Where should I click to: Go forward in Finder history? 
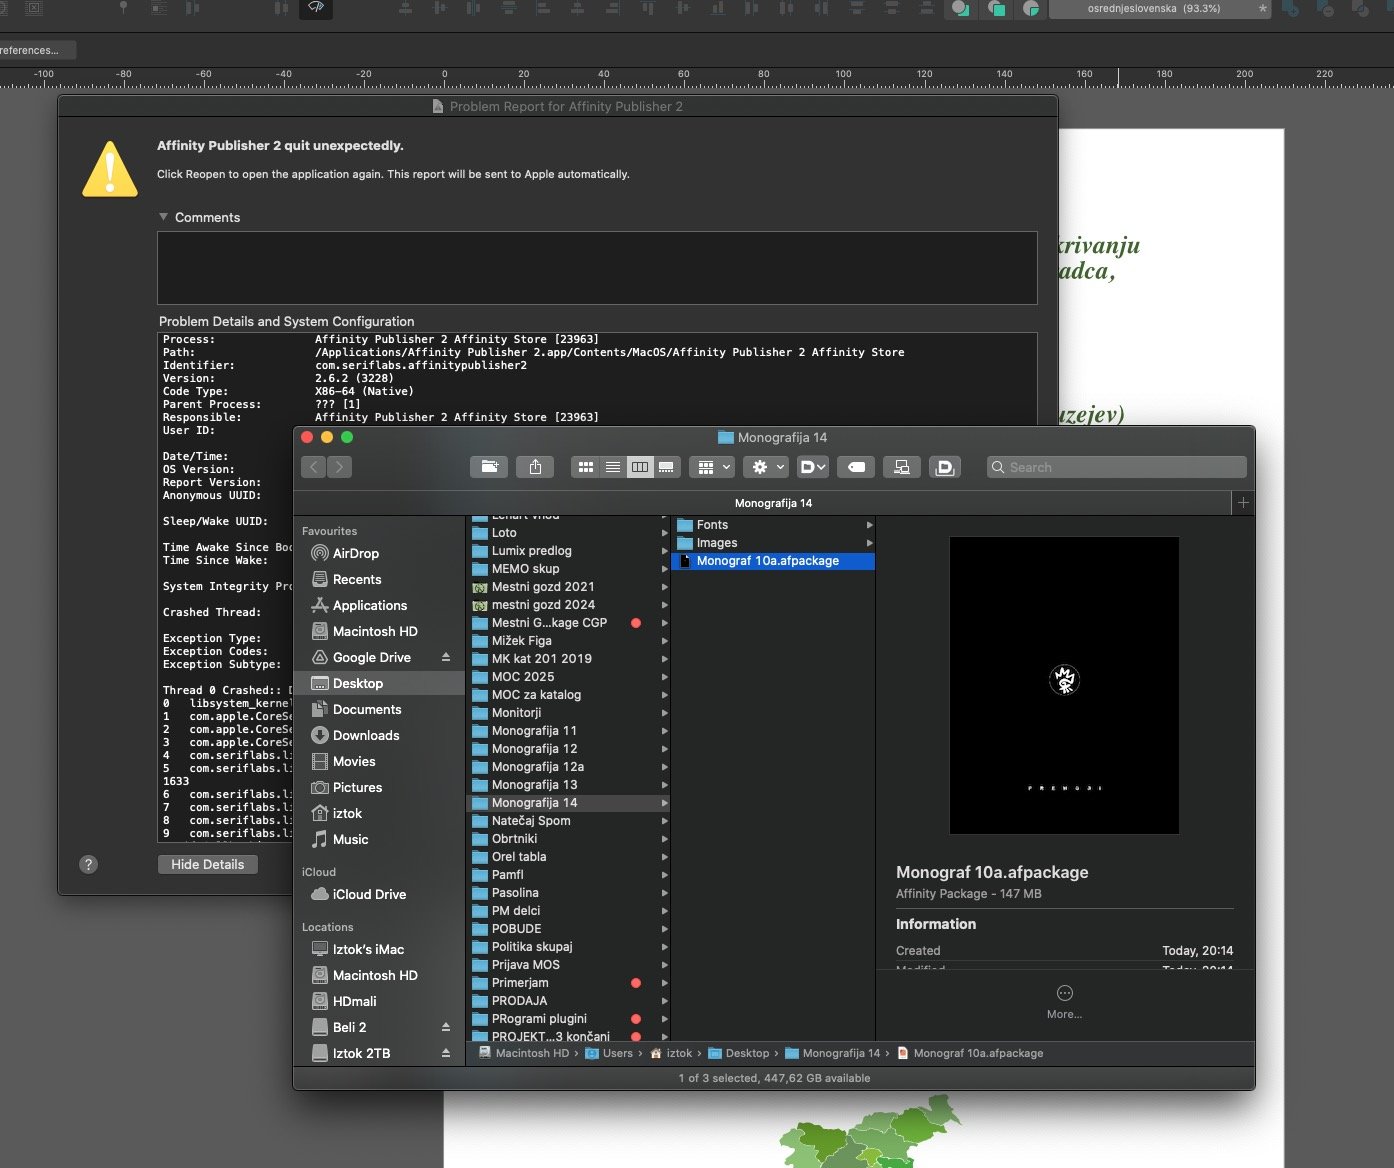click(339, 467)
